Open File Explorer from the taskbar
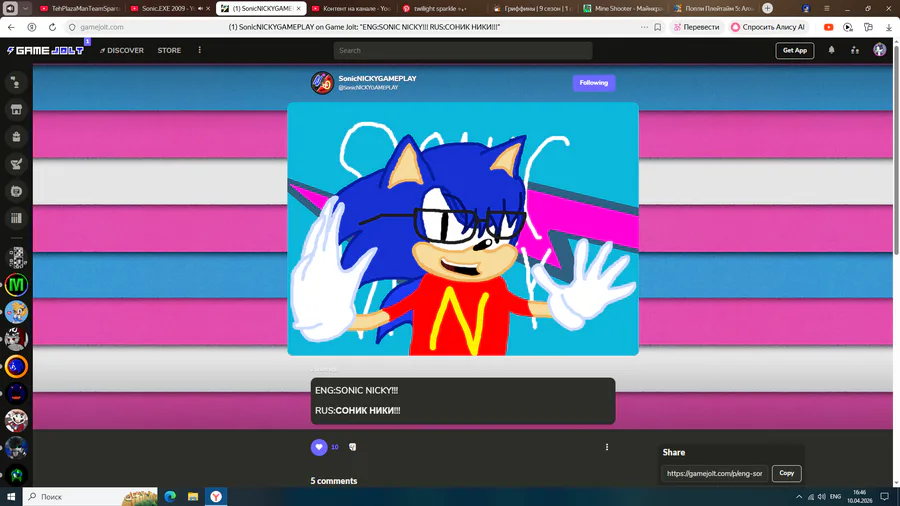Image resolution: width=900 pixels, height=506 pixels. (193, 497)
